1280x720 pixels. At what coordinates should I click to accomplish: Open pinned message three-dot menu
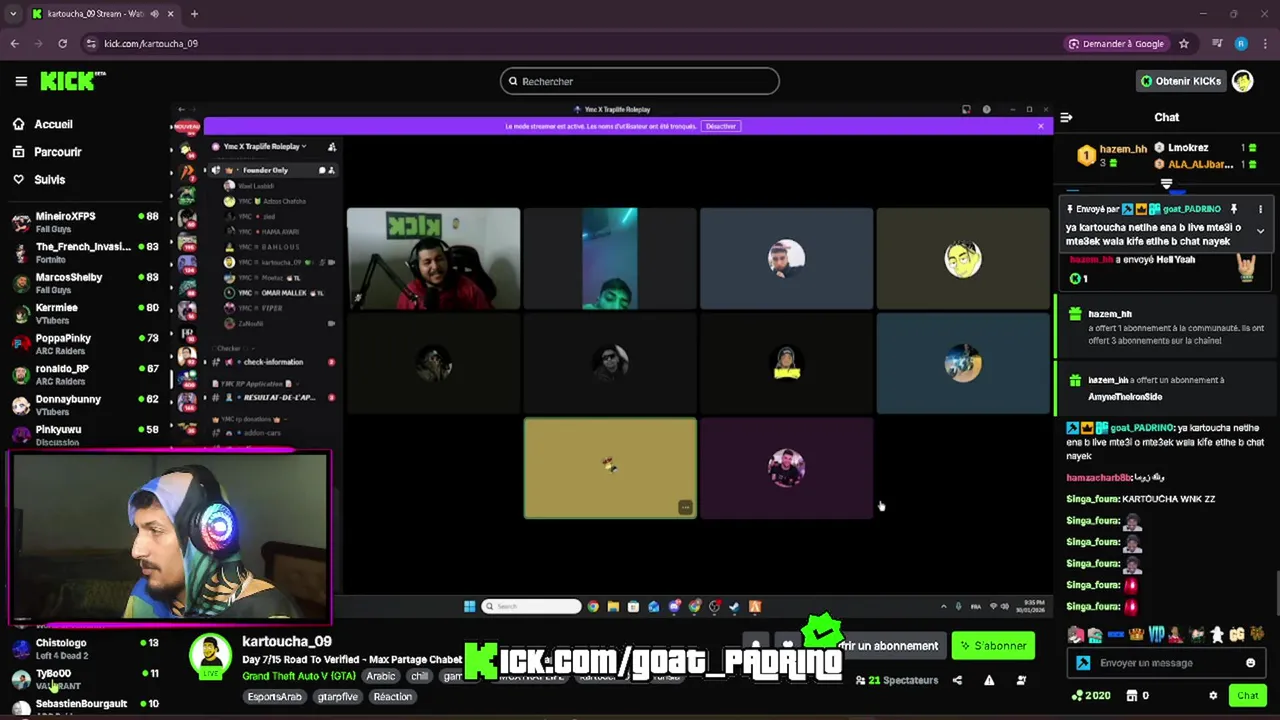pos(1260,209)
